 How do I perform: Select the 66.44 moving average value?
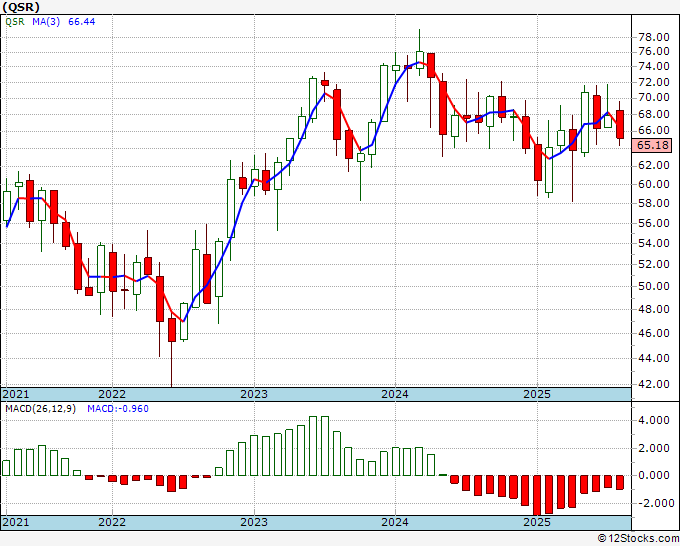tap(82, 22)
